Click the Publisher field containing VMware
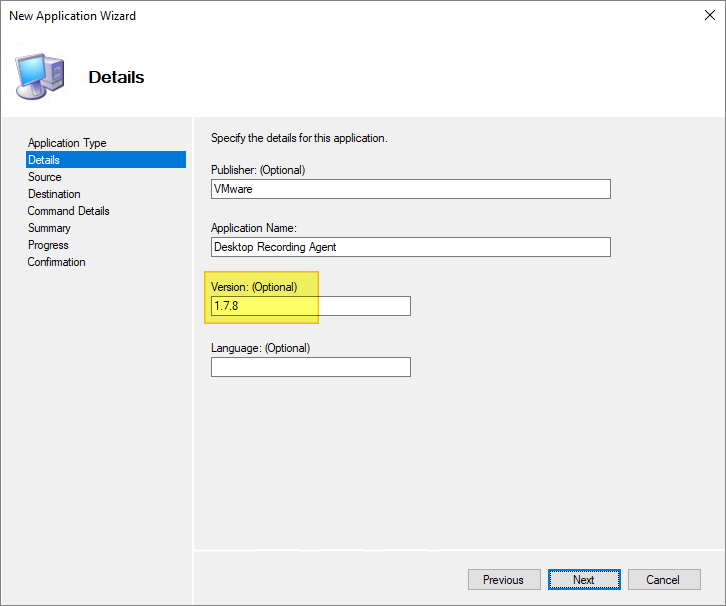This screenshot has width=726, height=606. (x=410, y=189)
